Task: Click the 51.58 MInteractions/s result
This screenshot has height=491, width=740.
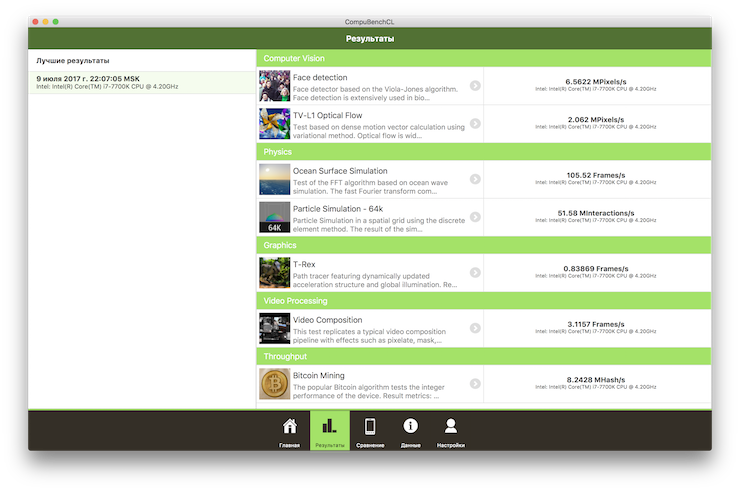Action: tap(596, 213)
